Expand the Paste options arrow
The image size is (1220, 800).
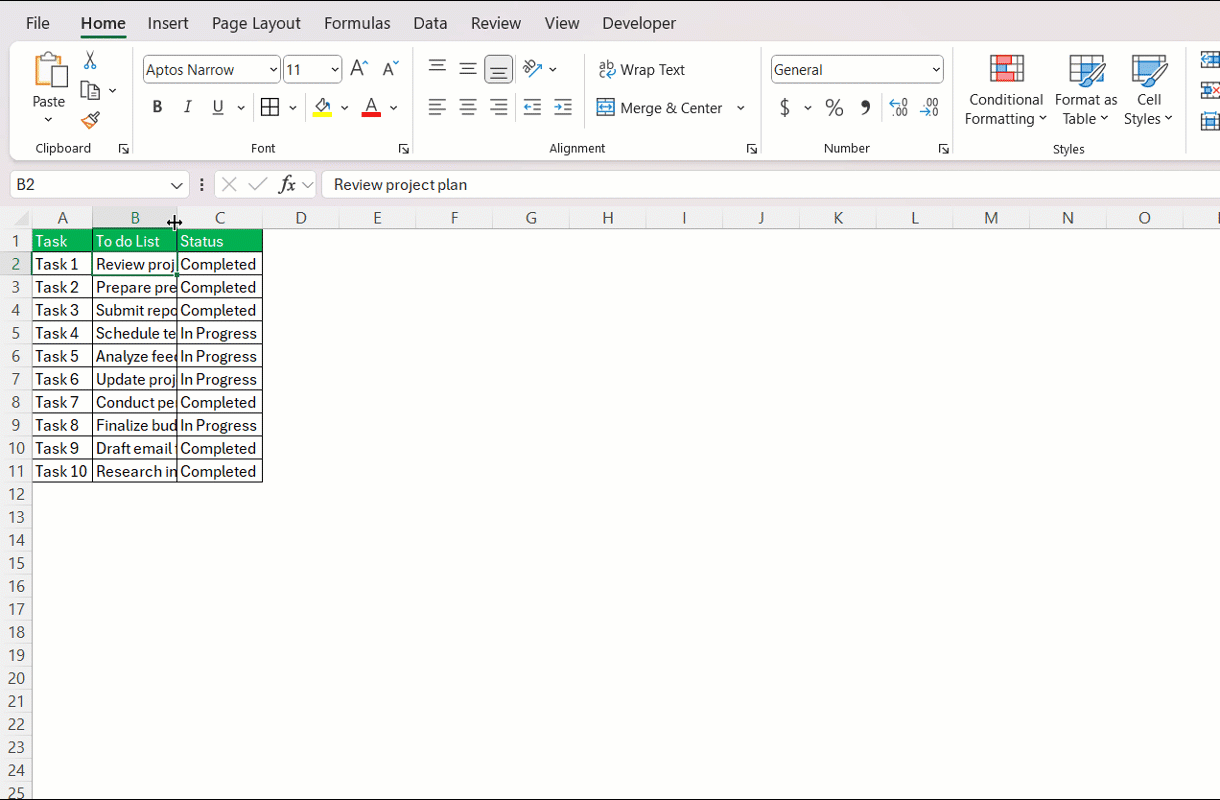point(48,120)
